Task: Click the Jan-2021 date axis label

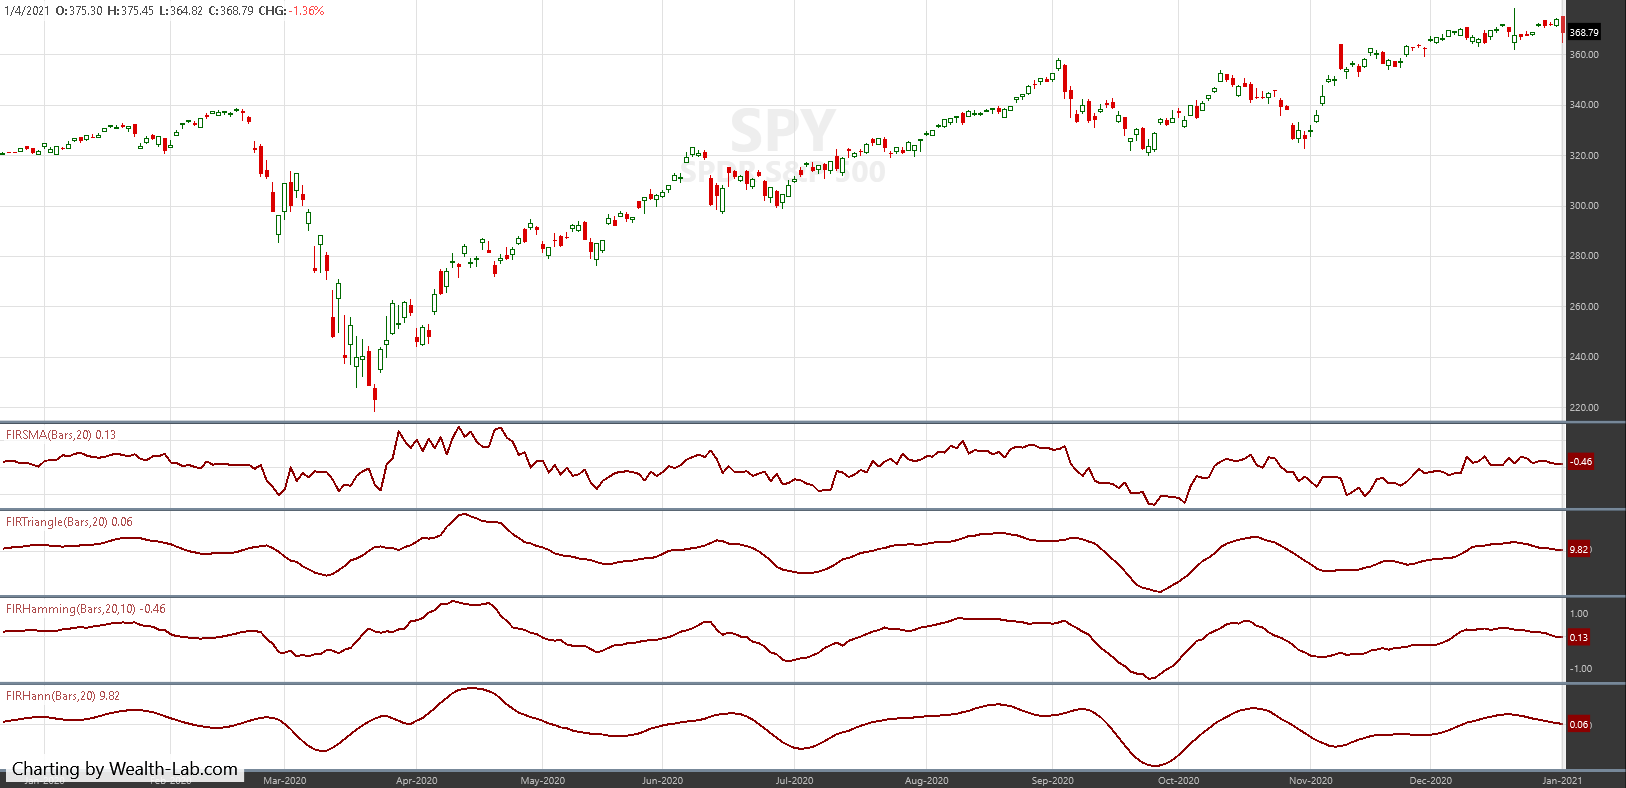Action: pyautogui.click(x=1562, y=780)
